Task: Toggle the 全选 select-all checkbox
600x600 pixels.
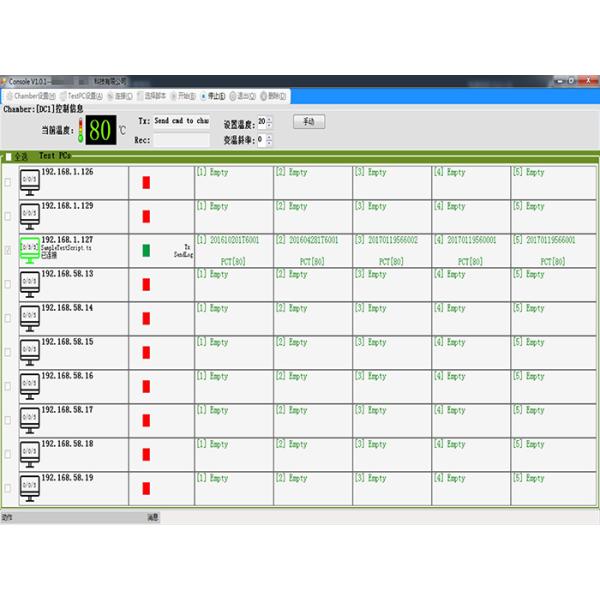Action: tap(8, 157)
